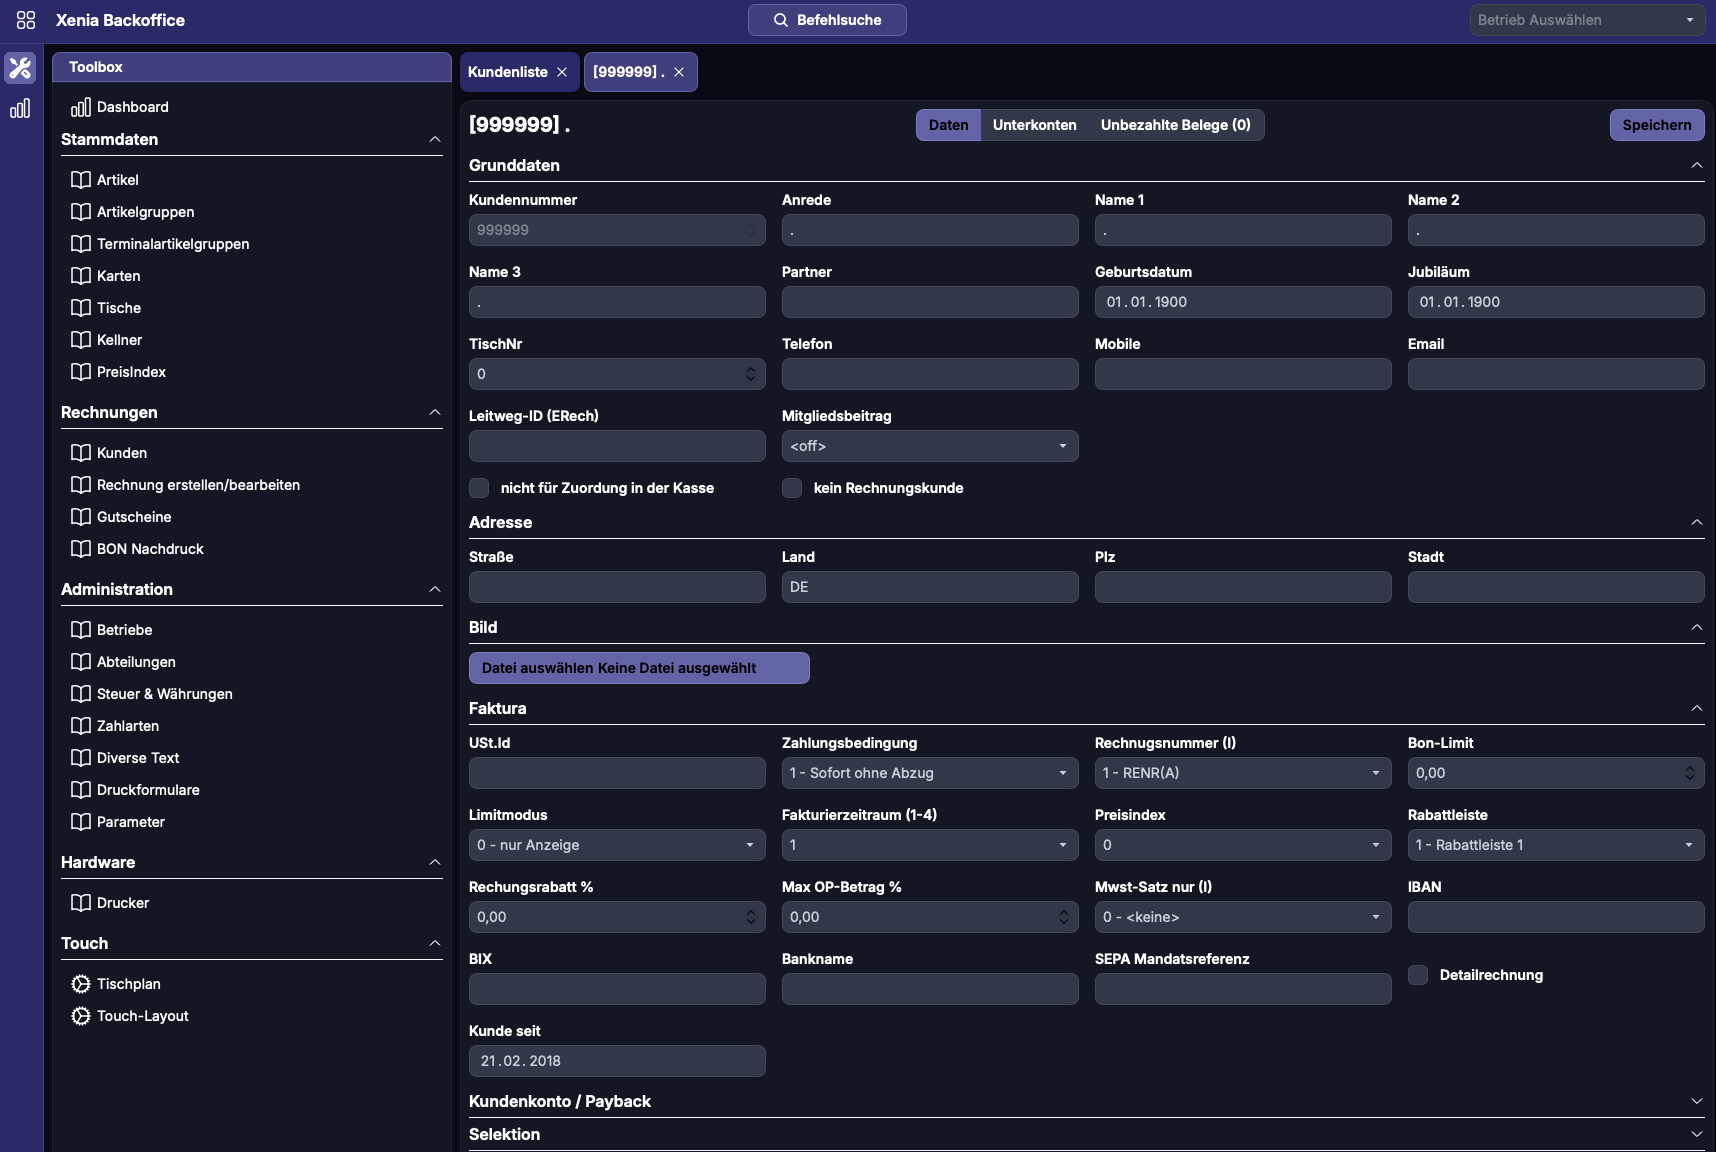Click the Touch-Layout gear icon
This screenshot has height=1152, width=1716.
click(81, 1016)
